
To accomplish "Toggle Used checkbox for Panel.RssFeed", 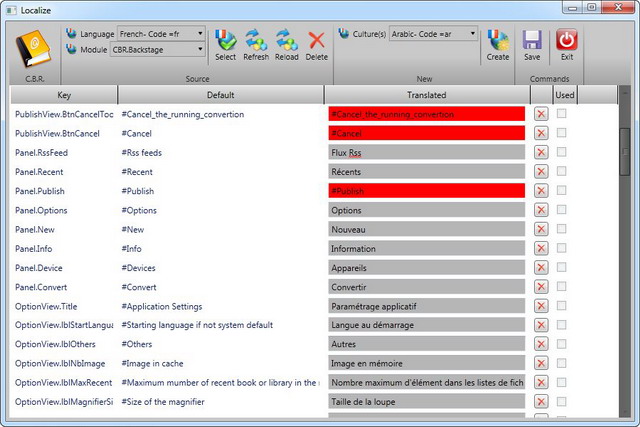I will pos(562,152).
